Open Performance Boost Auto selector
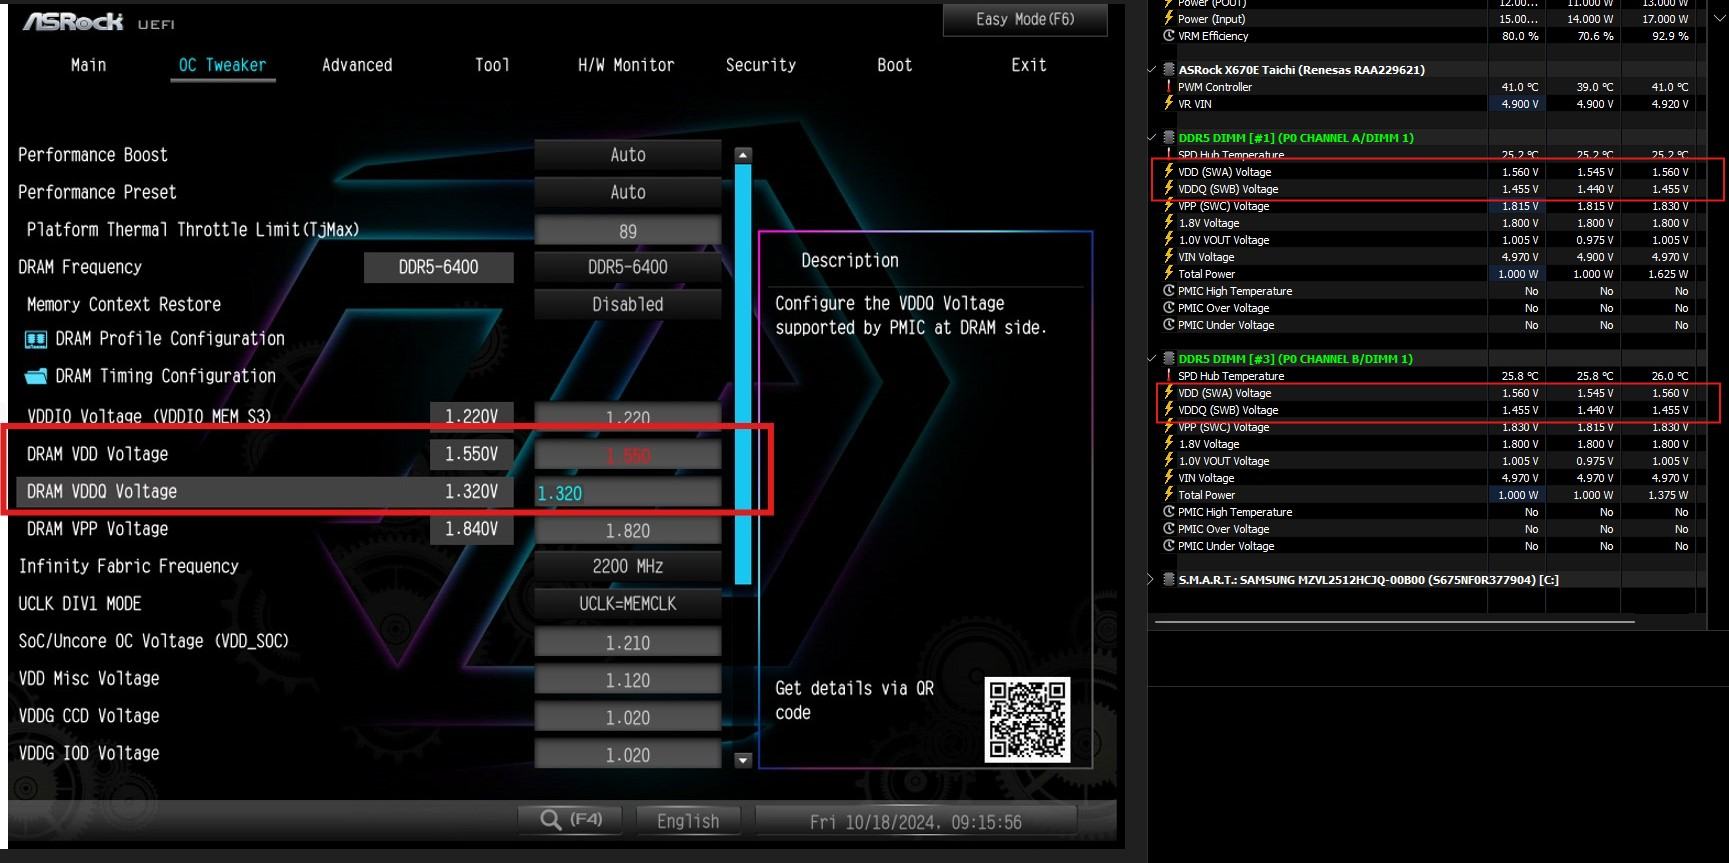This screenshot has height=863, width=1729. [628, 155]
